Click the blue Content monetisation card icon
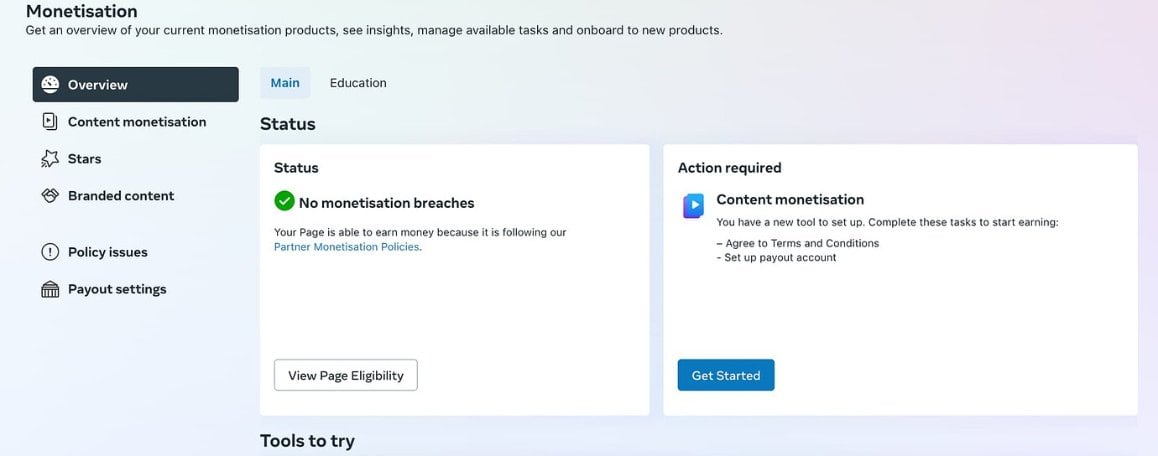 coord(693,205)
